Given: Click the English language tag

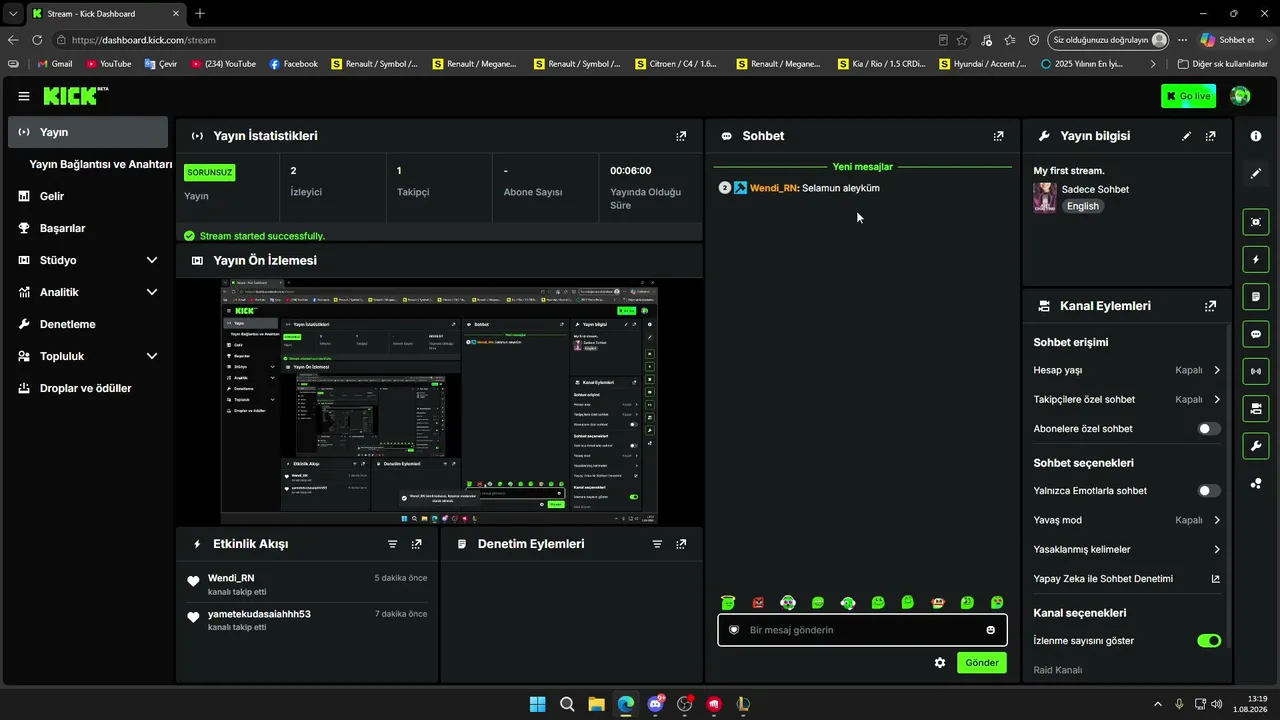Looking at the screenshot, I should [1083, 206].
